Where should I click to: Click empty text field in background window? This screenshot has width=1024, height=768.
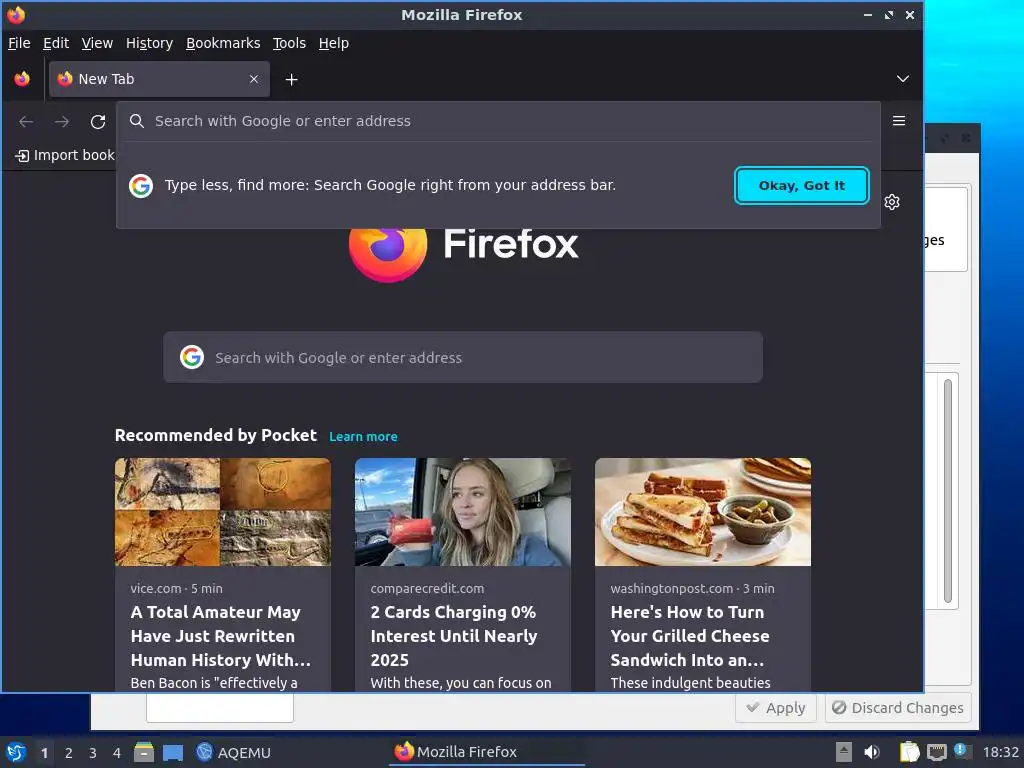coord(219,707)
